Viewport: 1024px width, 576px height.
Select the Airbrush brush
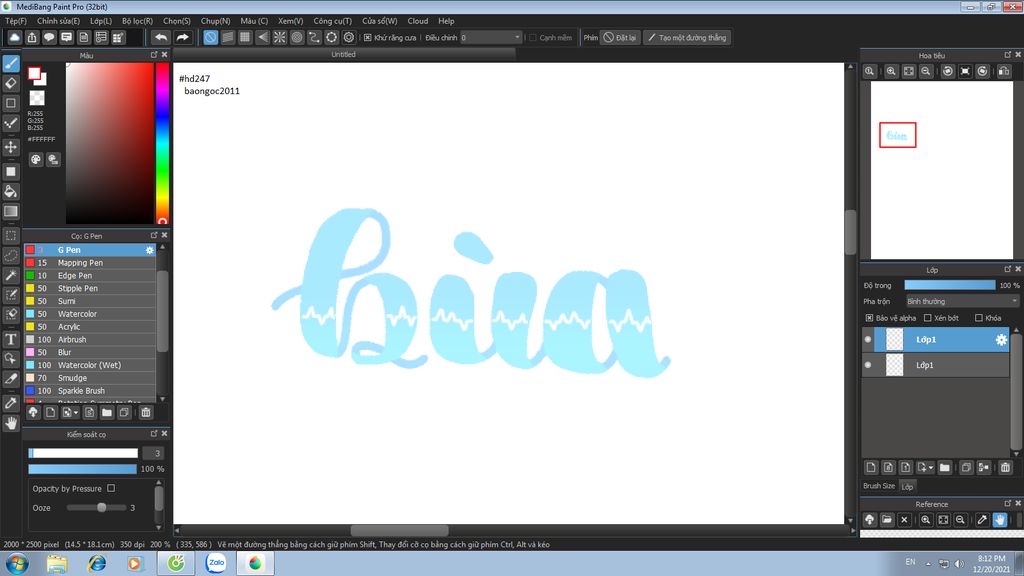coord(90,340)
